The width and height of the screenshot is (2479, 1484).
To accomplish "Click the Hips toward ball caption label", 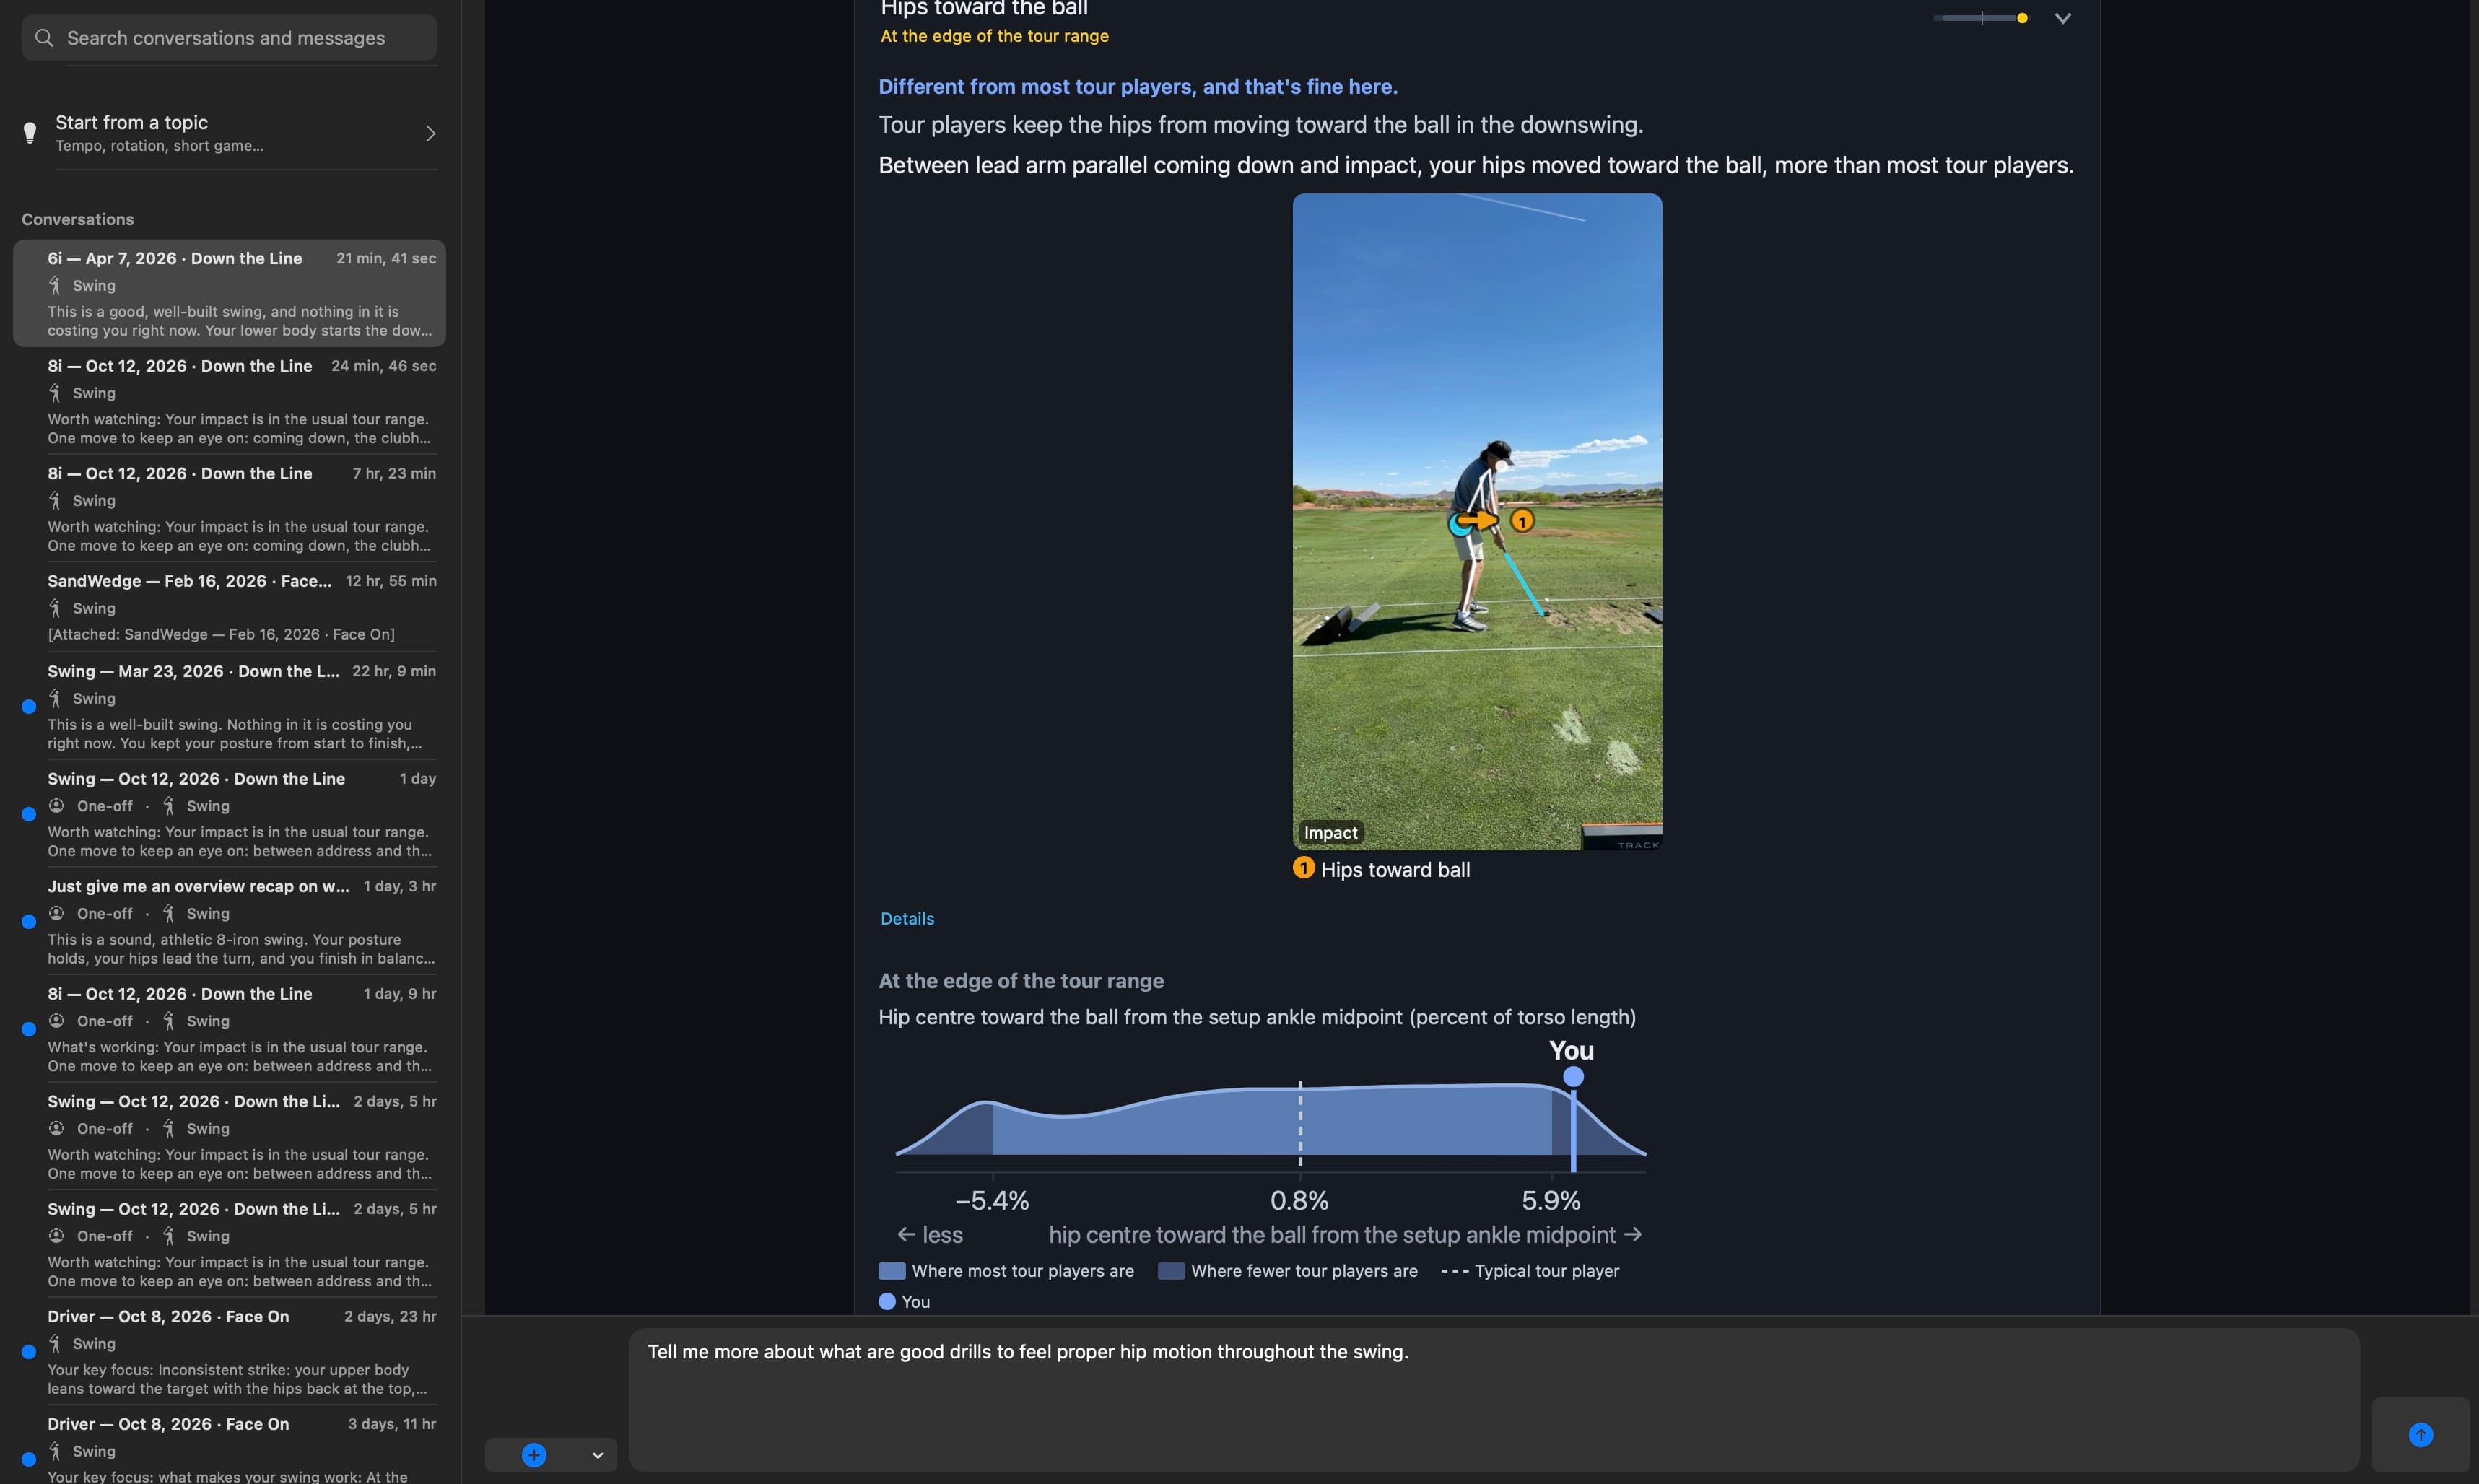I will point(1395,870).
